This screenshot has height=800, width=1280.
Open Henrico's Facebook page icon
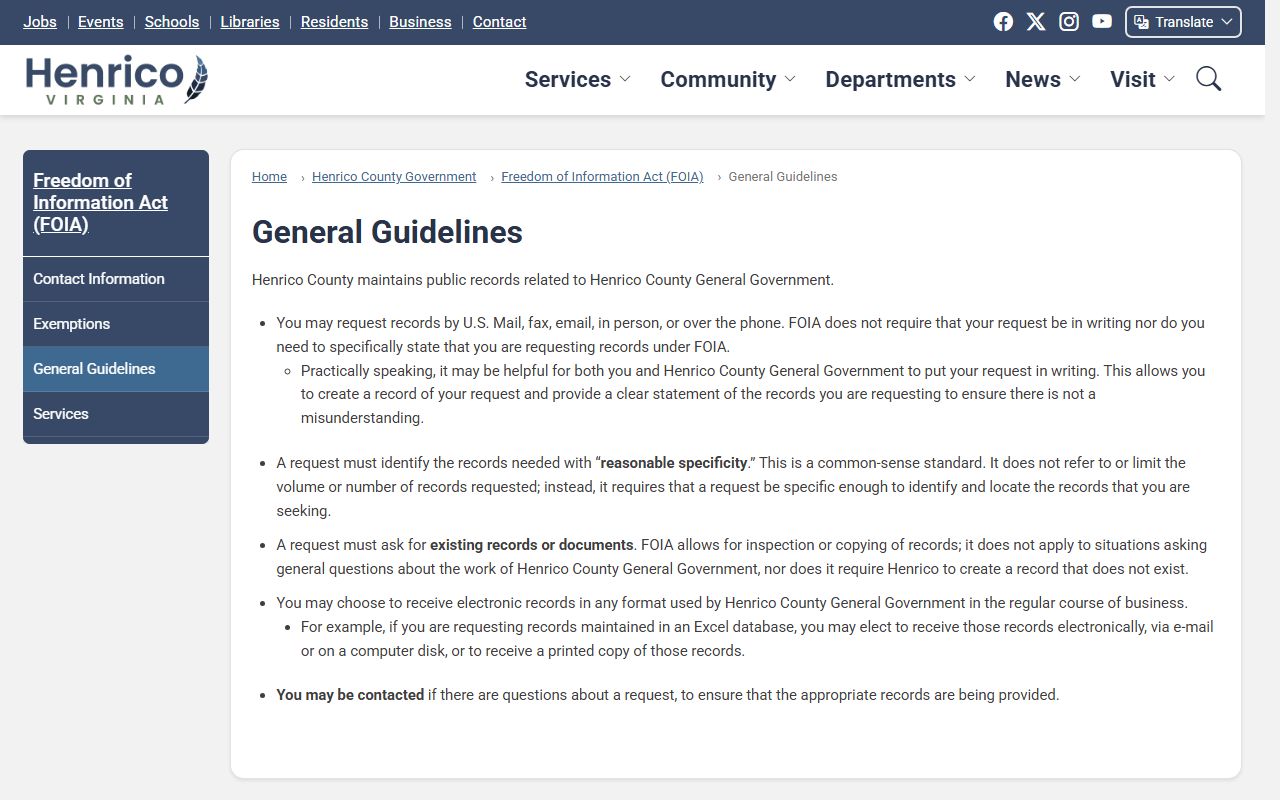(1003, 22)
